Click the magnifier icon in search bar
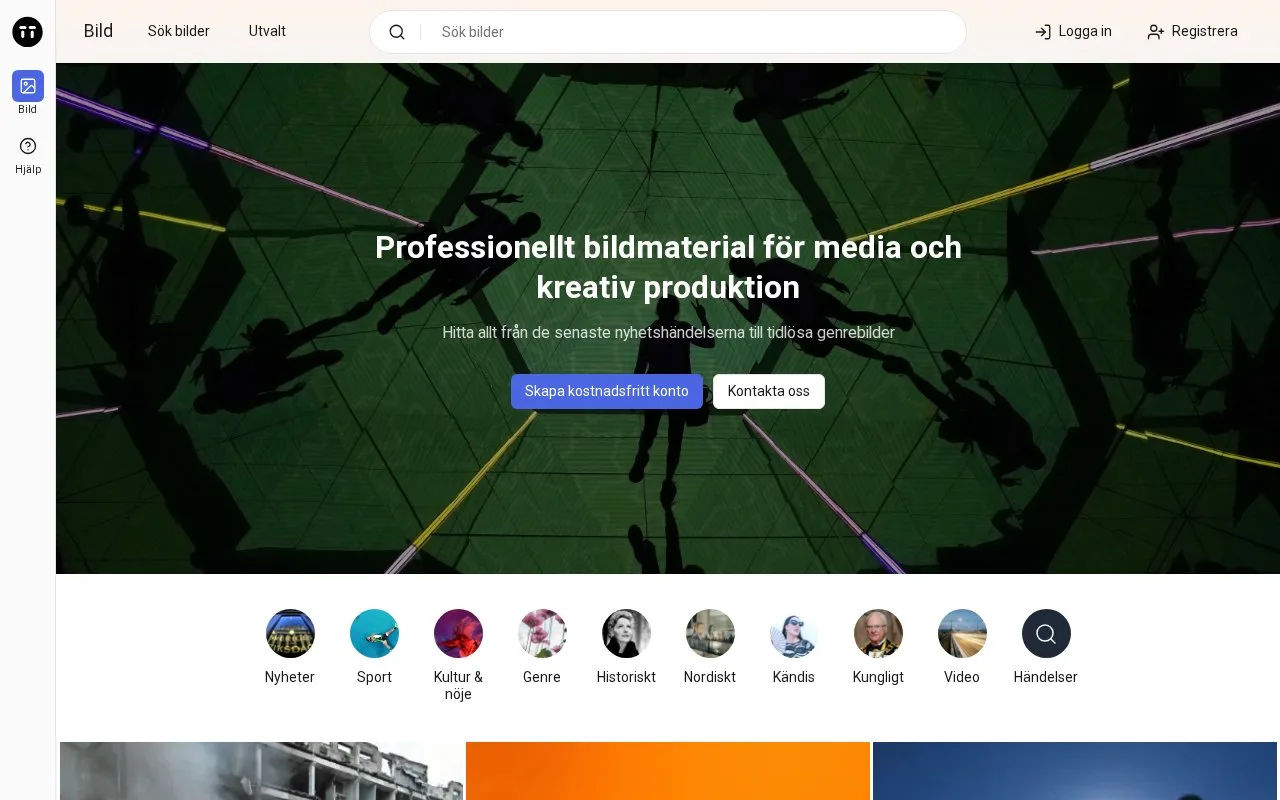The image size is (1280, 800). 397,32
